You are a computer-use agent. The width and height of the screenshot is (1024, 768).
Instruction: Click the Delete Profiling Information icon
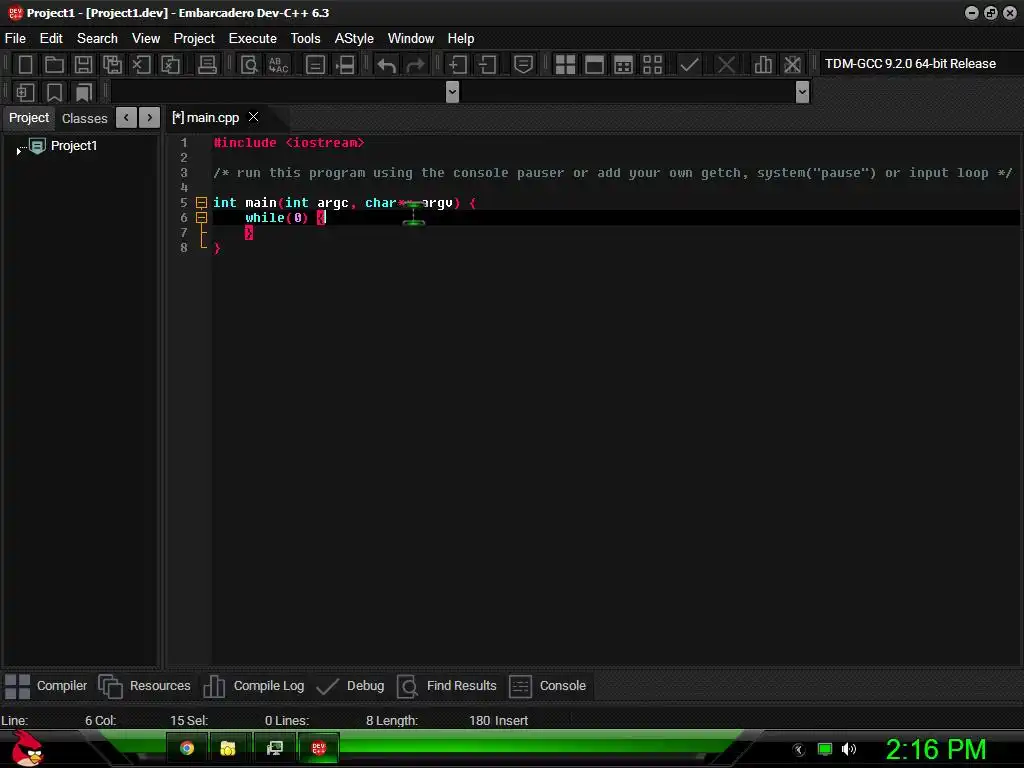coord(792,64)
